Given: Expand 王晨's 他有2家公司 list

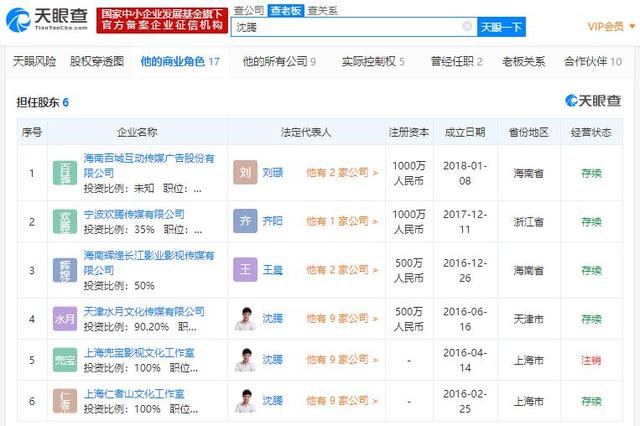Looking at the screenshot, I should 342,270.
